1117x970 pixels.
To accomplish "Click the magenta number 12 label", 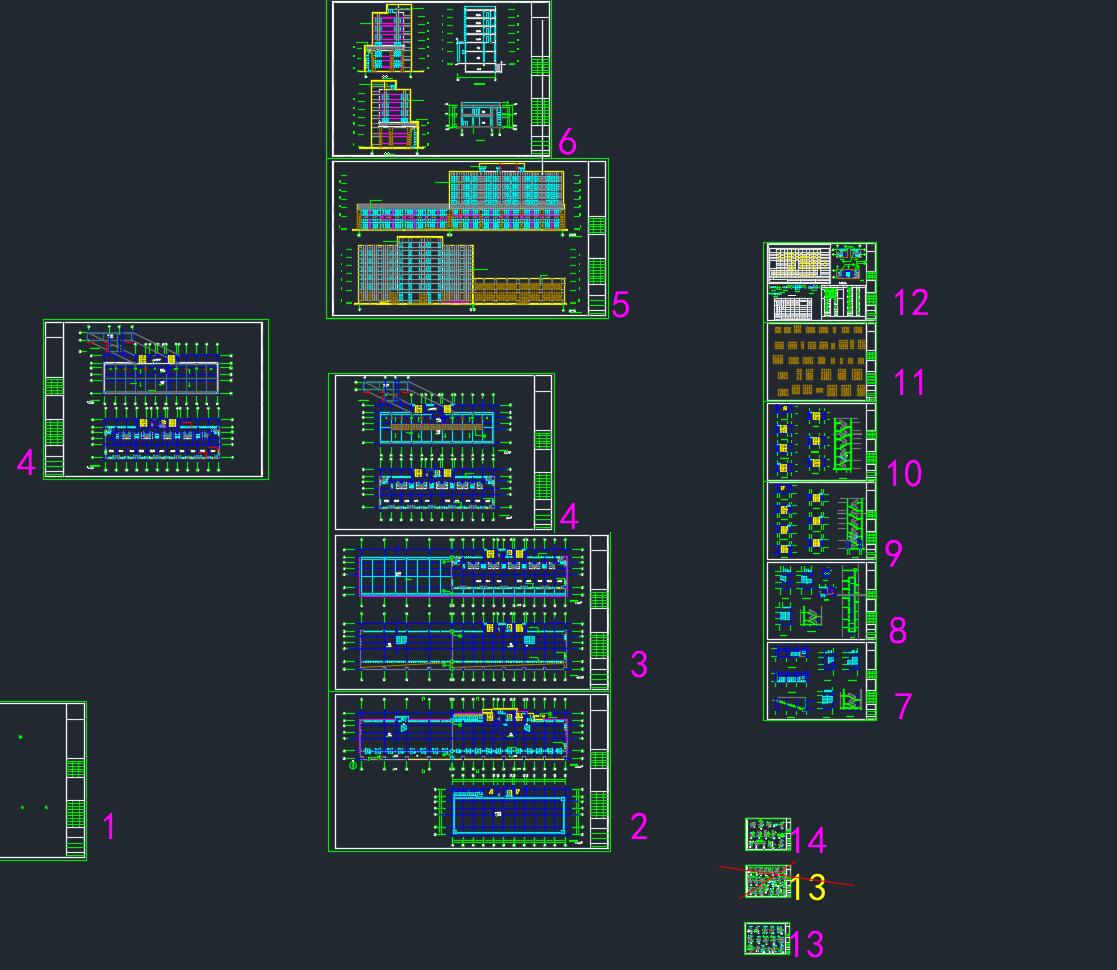I will coord(910,302).
